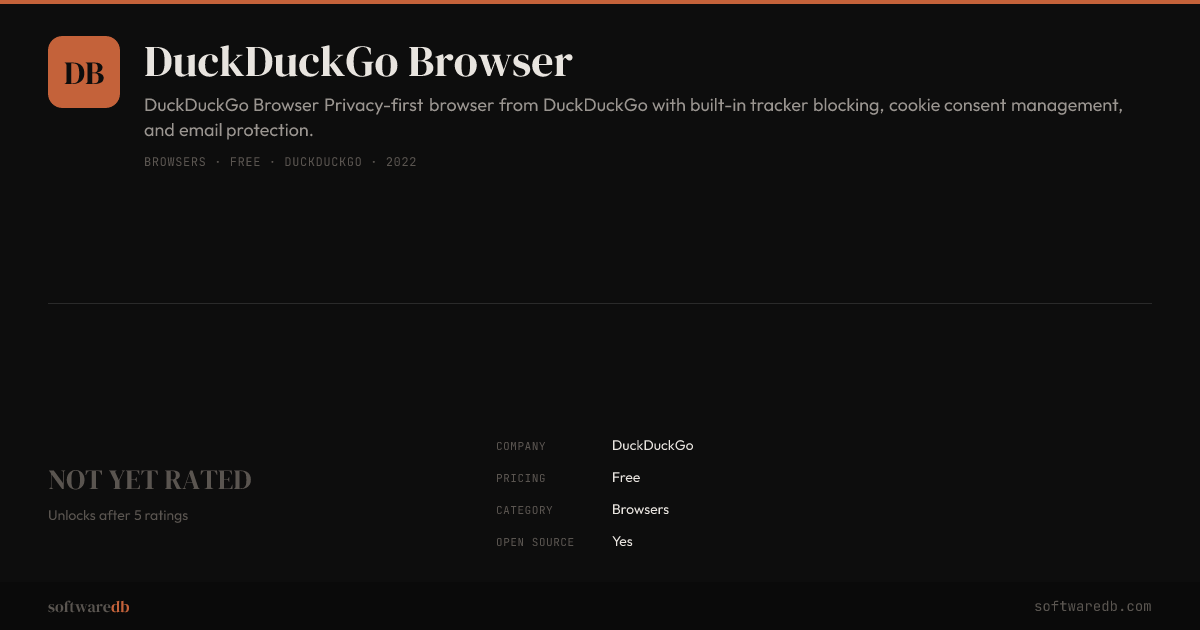Click the COMPANY label
The height and width of the screenshot is (630, 1200).
click(521, 446)
